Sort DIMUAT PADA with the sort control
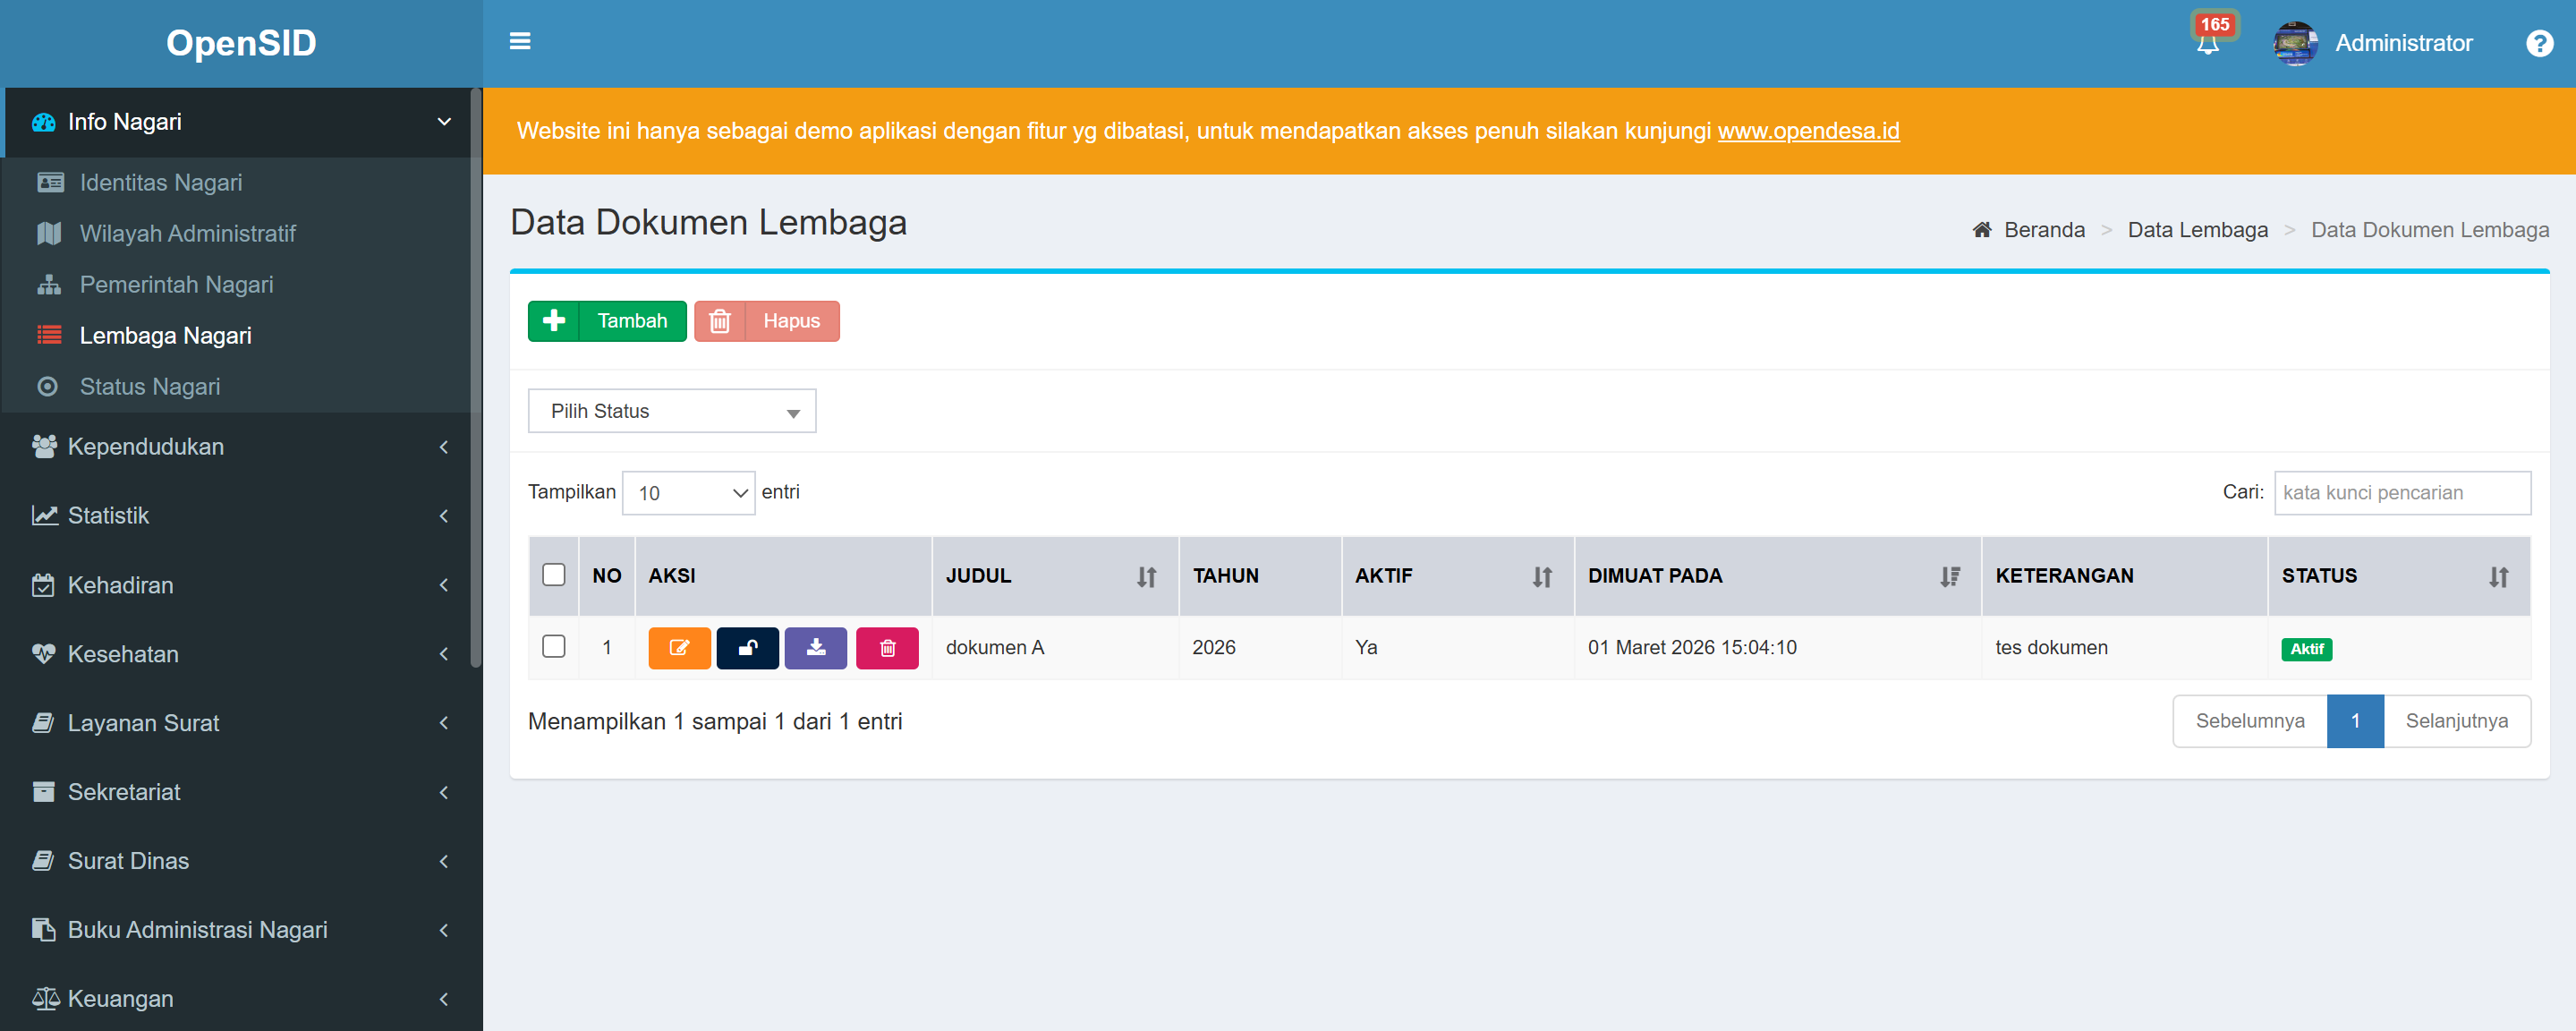This screenshot has height=1031, width=2576. [1948, 576]
